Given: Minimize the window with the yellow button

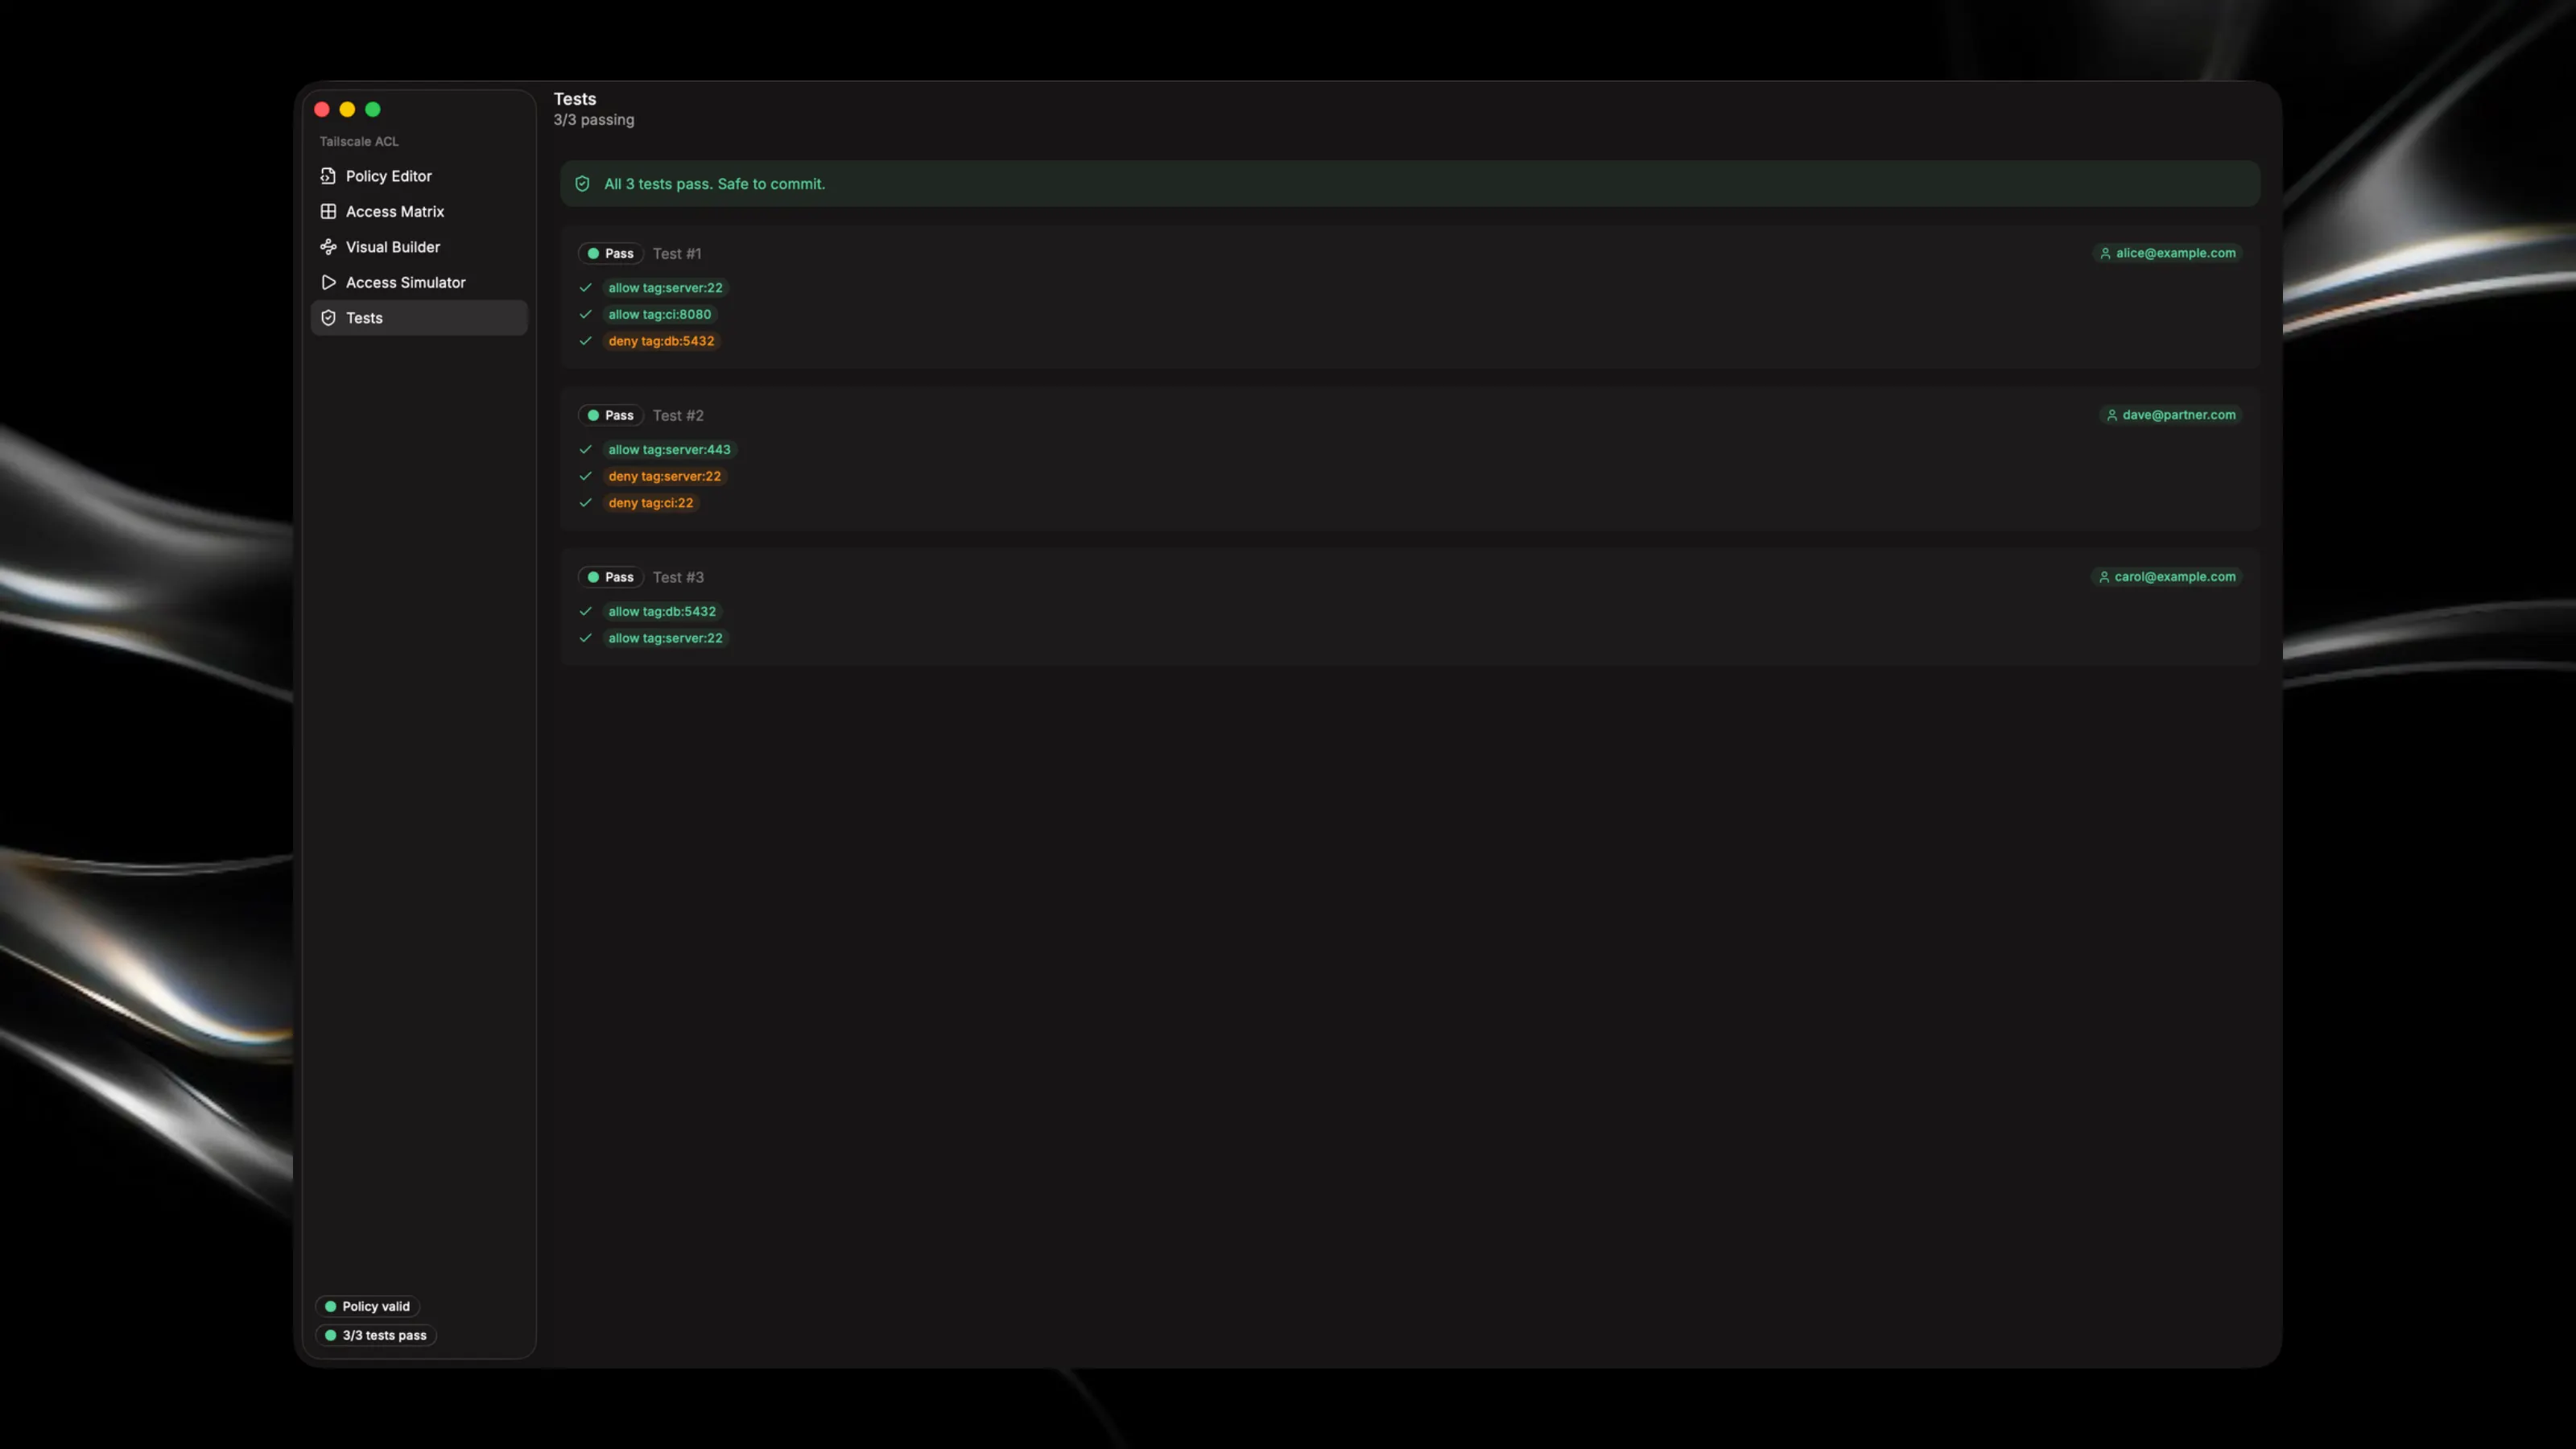Looking at the screenshot, I should click(x=347, y=109).
